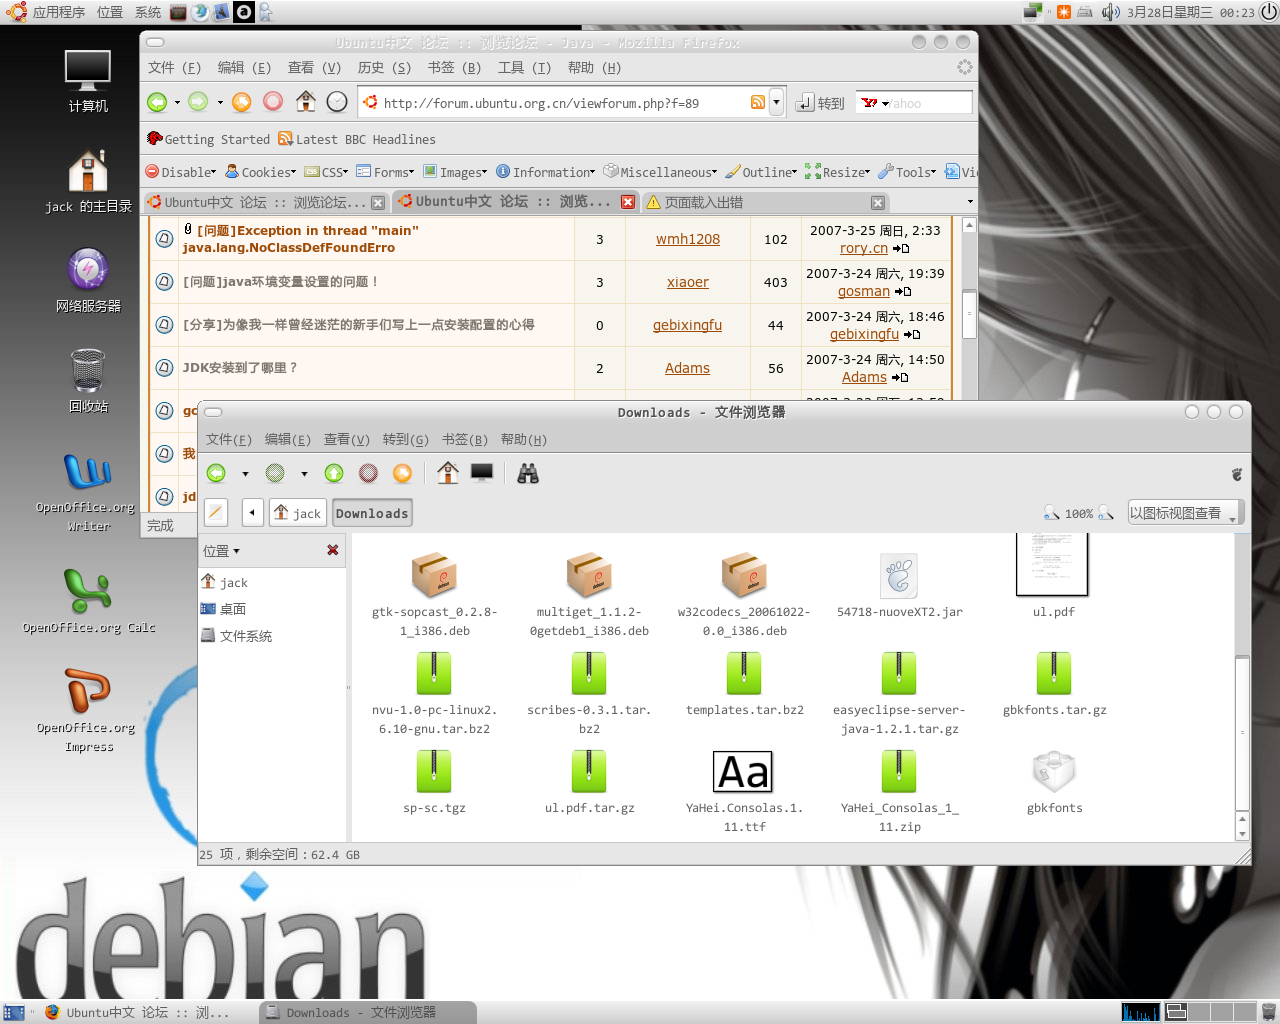Click gebixingfu author link in author column
The height and width of the screenshot is (1024, 1280).
(687, 325)
